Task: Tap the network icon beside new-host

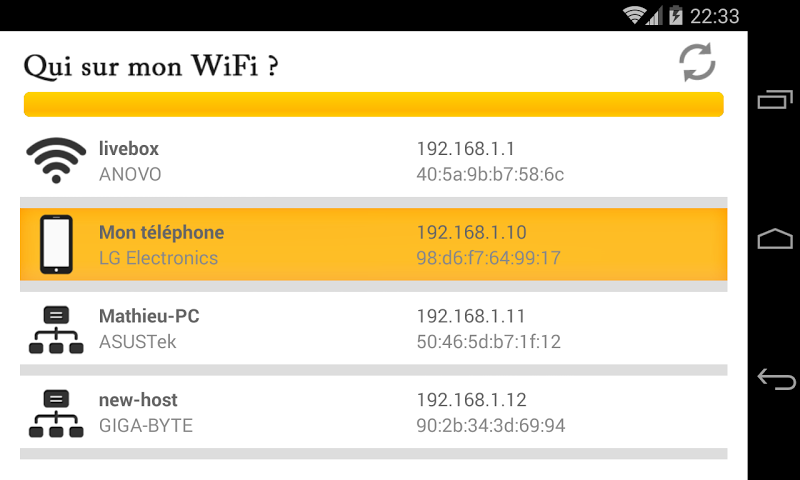Action: (56, 413)
